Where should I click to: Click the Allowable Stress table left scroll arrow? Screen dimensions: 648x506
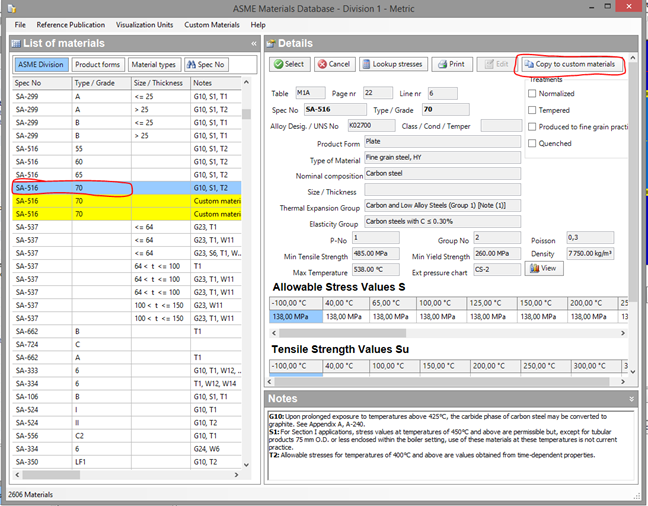pos(274,333)
